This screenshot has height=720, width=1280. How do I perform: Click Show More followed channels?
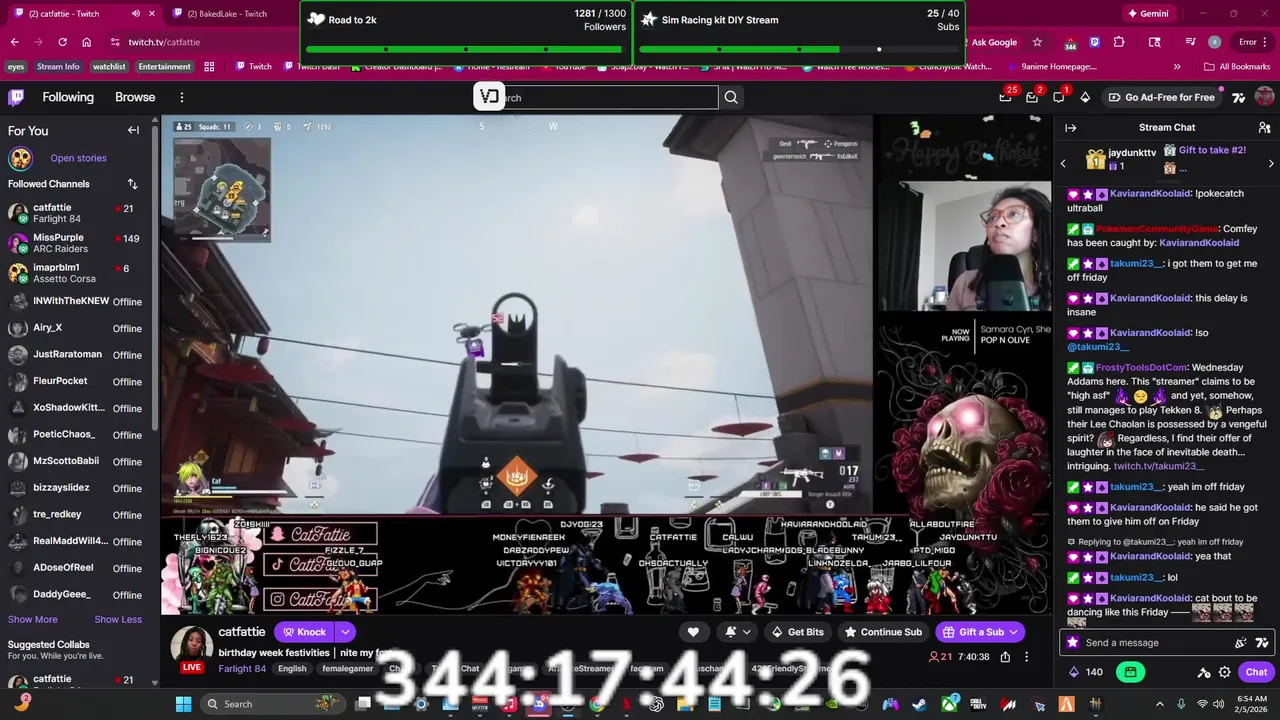coord(33,619)
